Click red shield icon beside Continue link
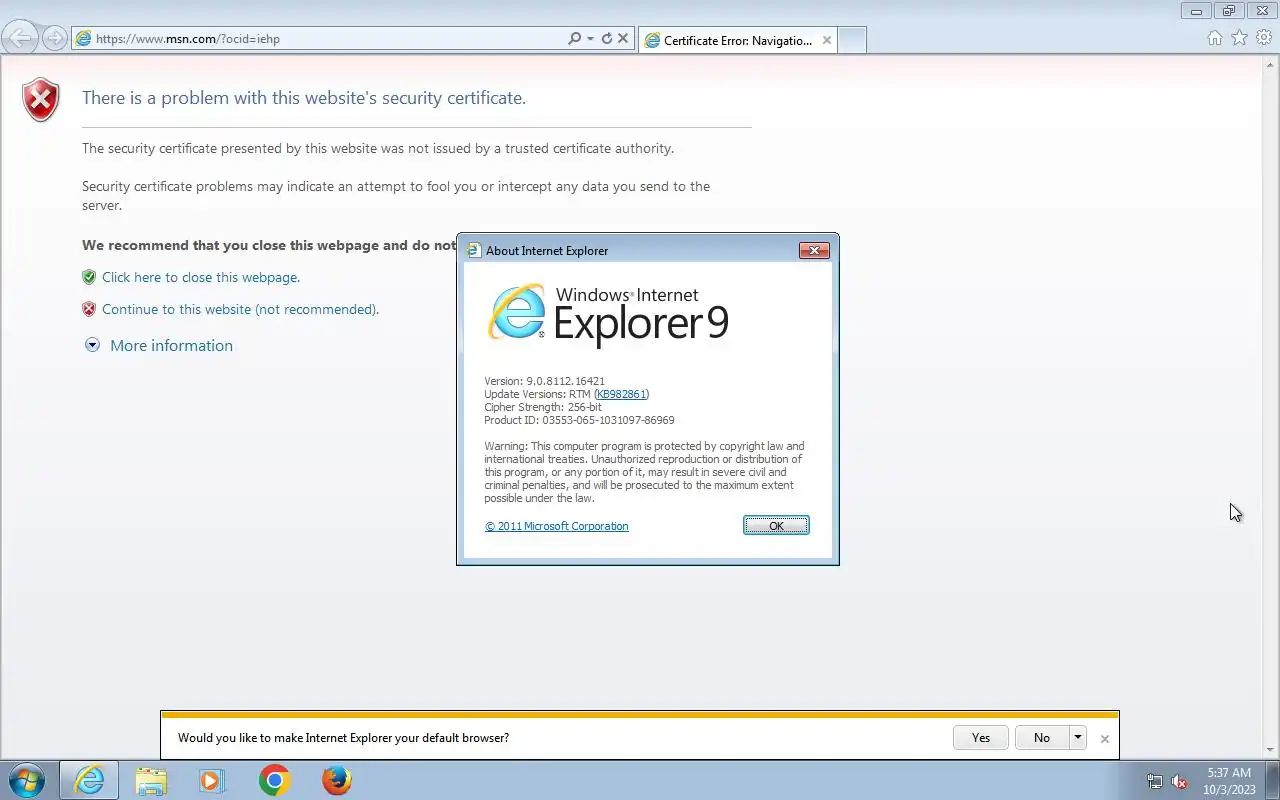1280x800 pixels. (89, 309)
